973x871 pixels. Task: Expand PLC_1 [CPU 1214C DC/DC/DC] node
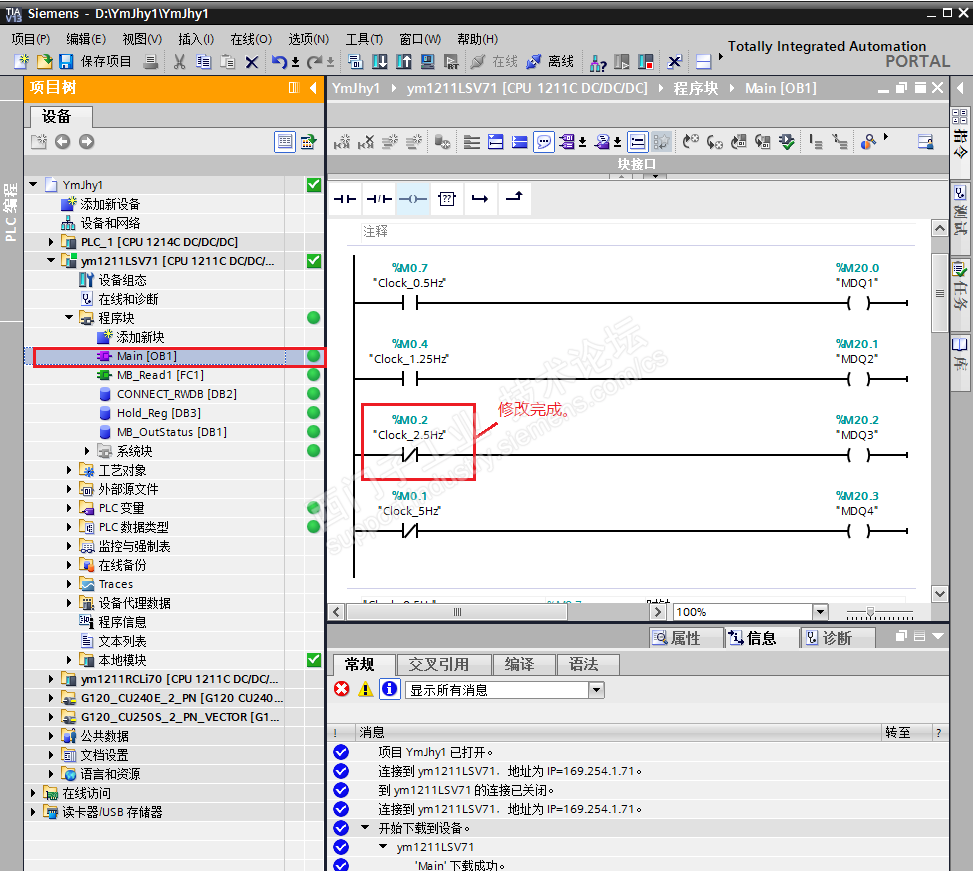[51, 242]
